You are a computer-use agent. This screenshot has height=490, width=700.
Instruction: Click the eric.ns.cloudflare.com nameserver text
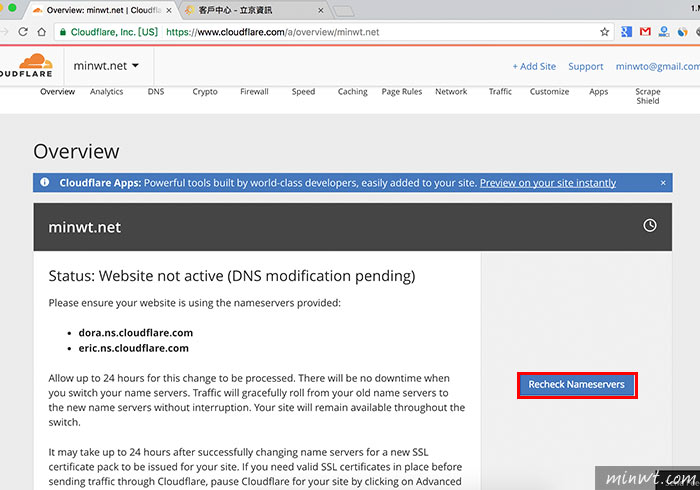coord(133,348)
